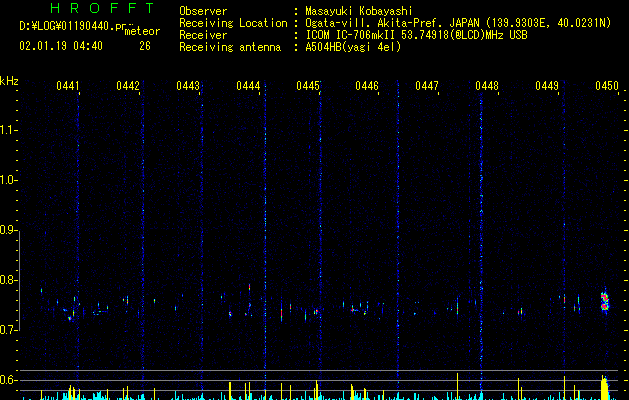
Task: Click the 1.0 frequency axis label
Action: (x=9, y=180)
